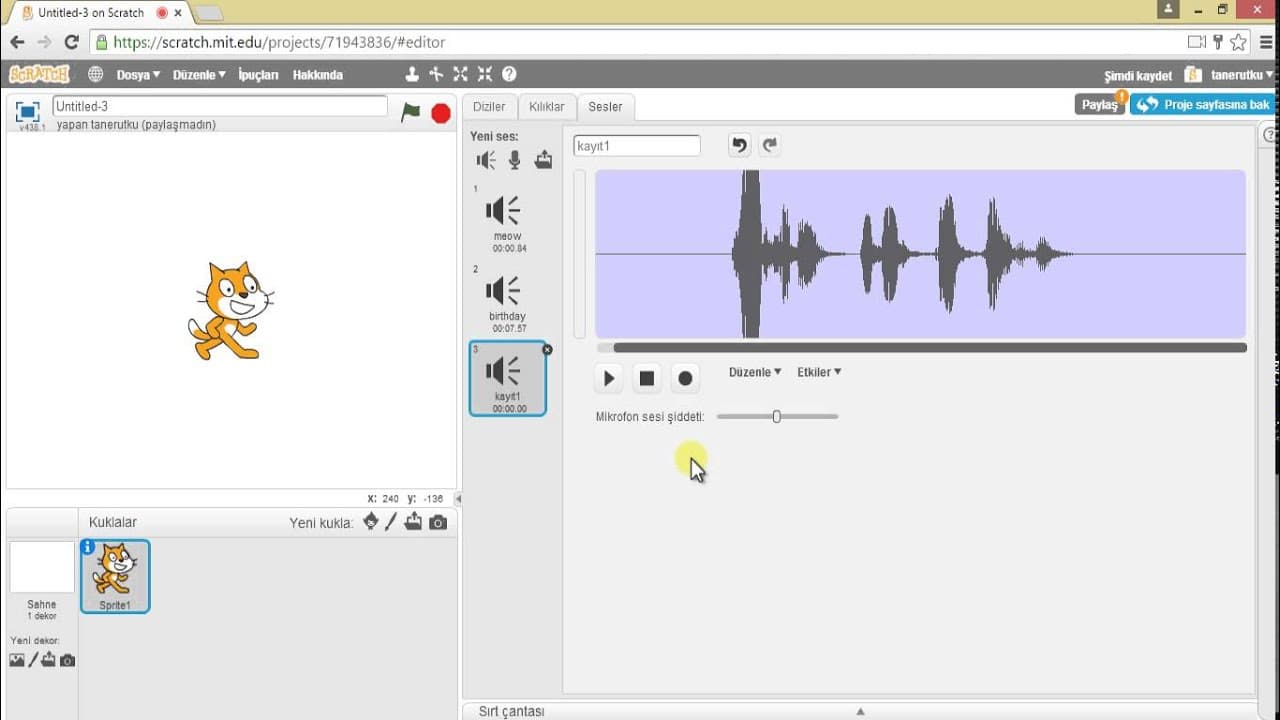Open the Chrome menu button
This screenshot has height=720, width=1280.
pos(1264,42)
